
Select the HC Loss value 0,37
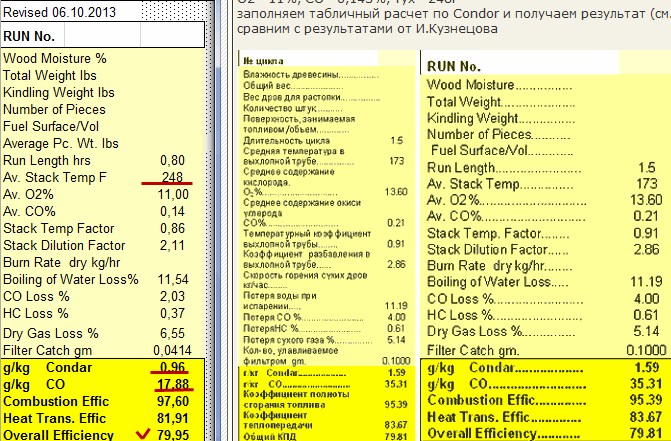pos(173,313)
